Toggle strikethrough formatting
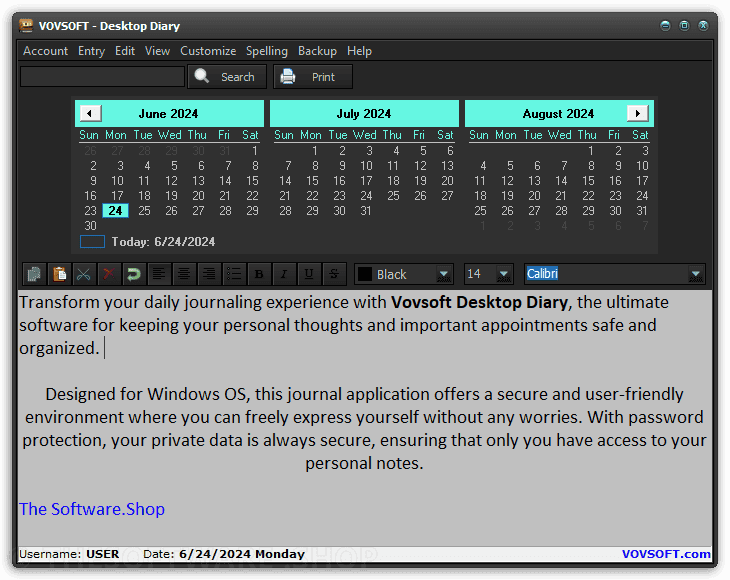The image size is (730, 580). pos(334,274)
